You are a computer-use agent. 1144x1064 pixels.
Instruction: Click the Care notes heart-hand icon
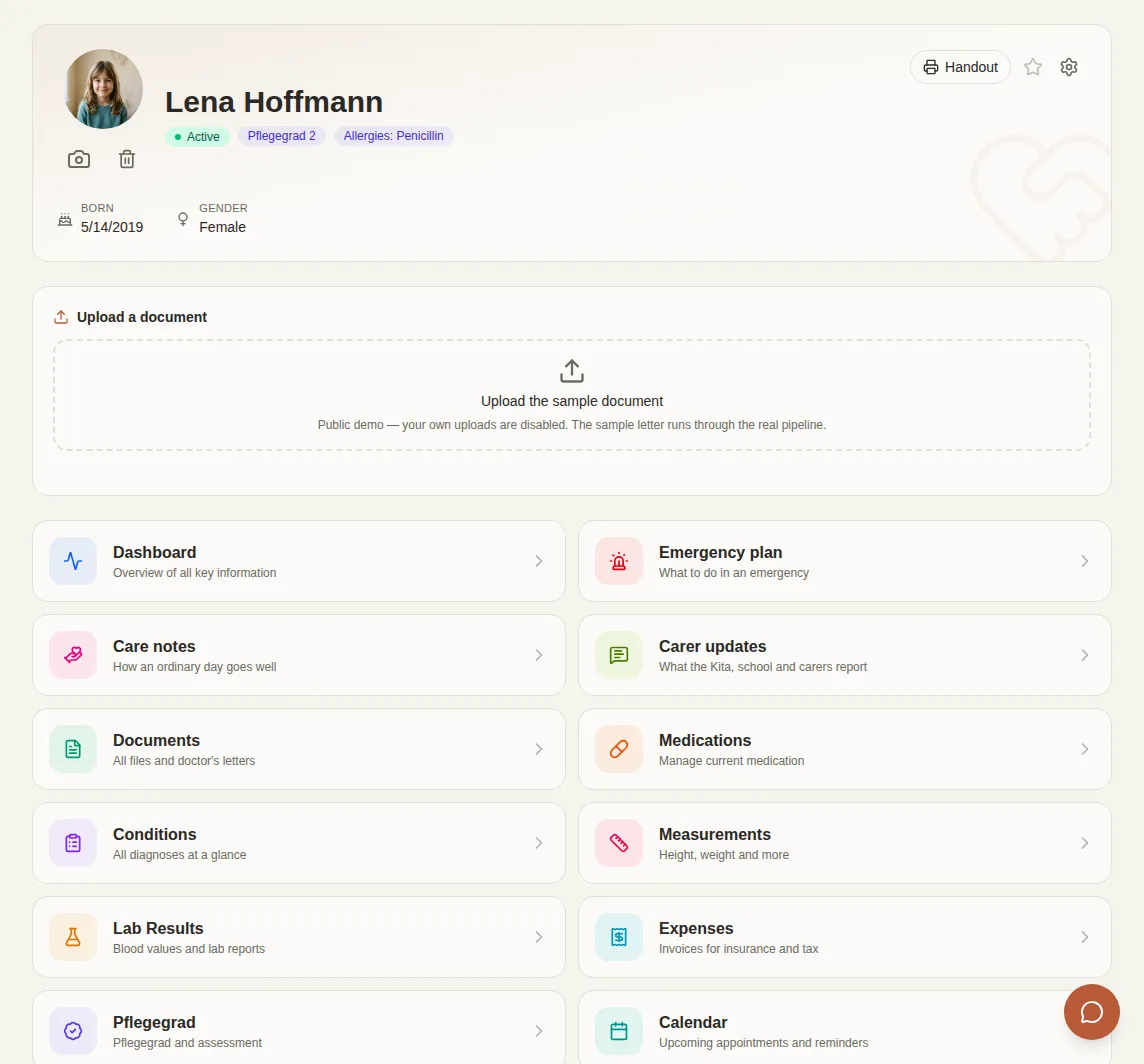pyautogui.click(x=73, y=655)
